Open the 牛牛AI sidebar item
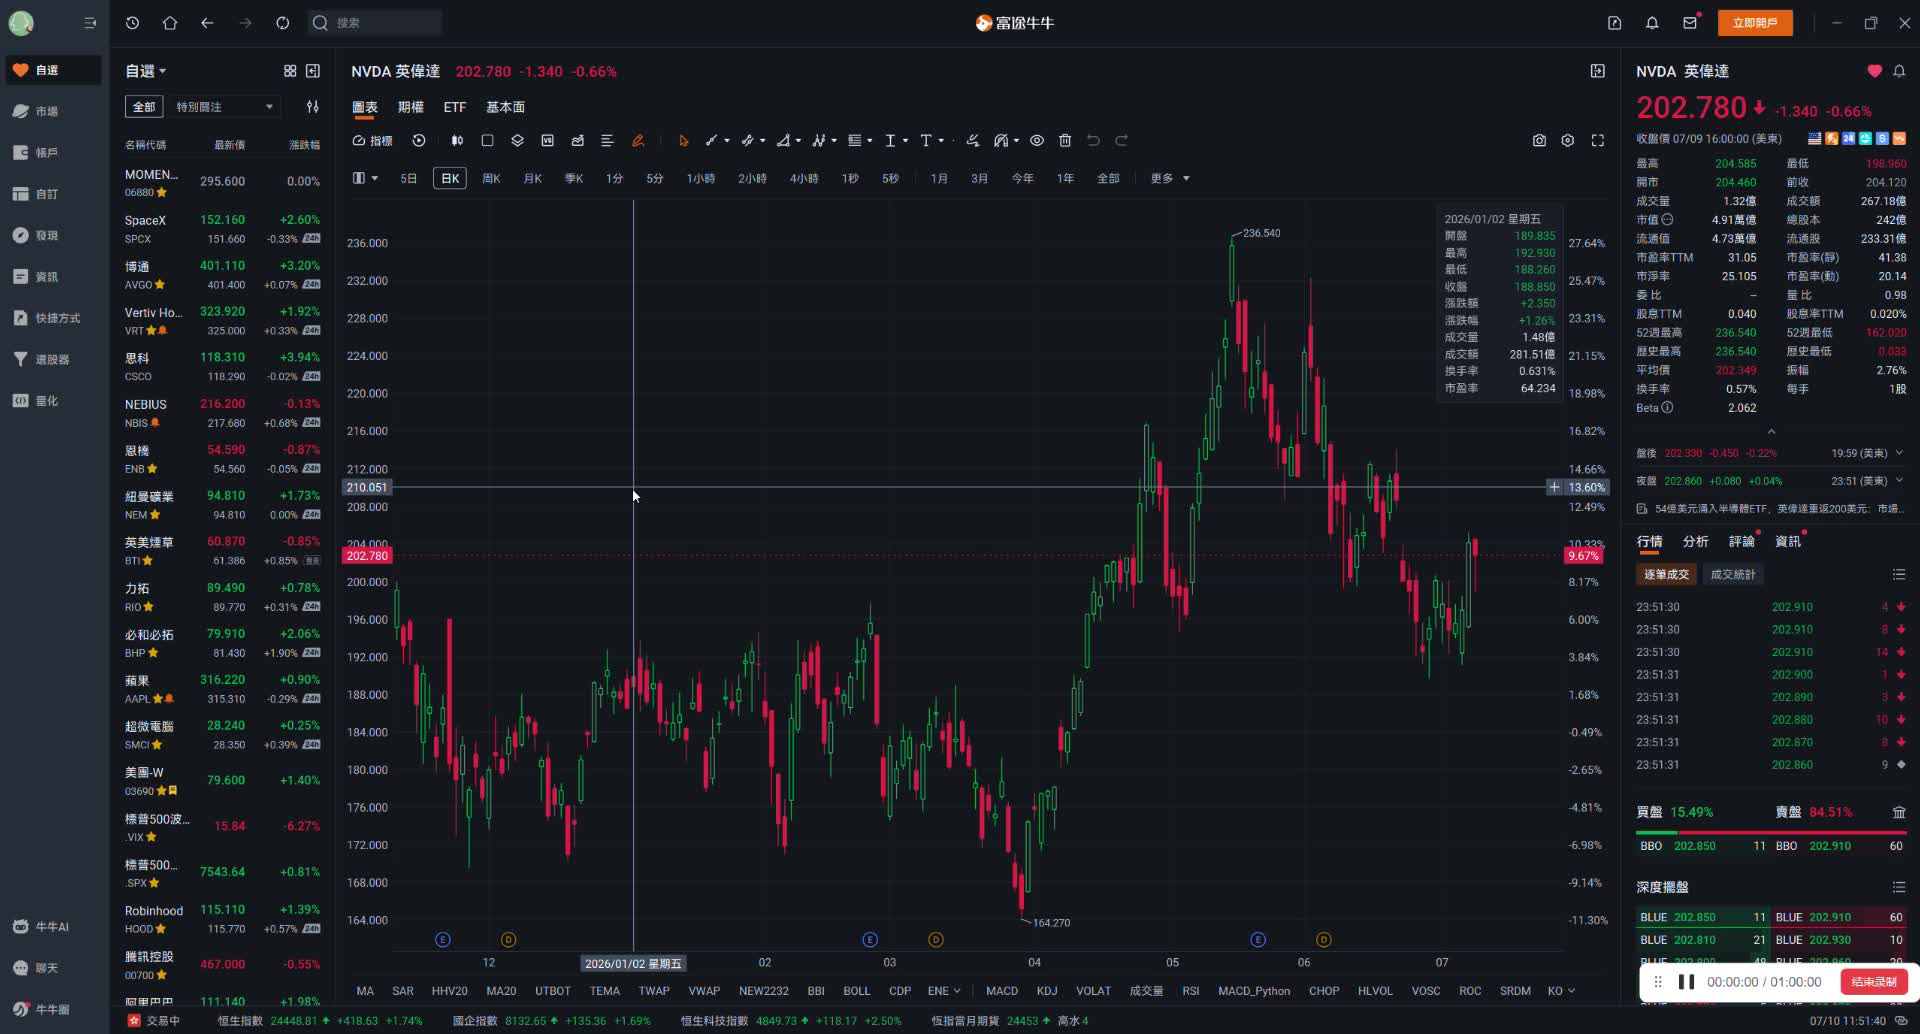Image resolution: width=1920 pixels, height=1034 pixels. pyautogui.click(x=52, y=927)
